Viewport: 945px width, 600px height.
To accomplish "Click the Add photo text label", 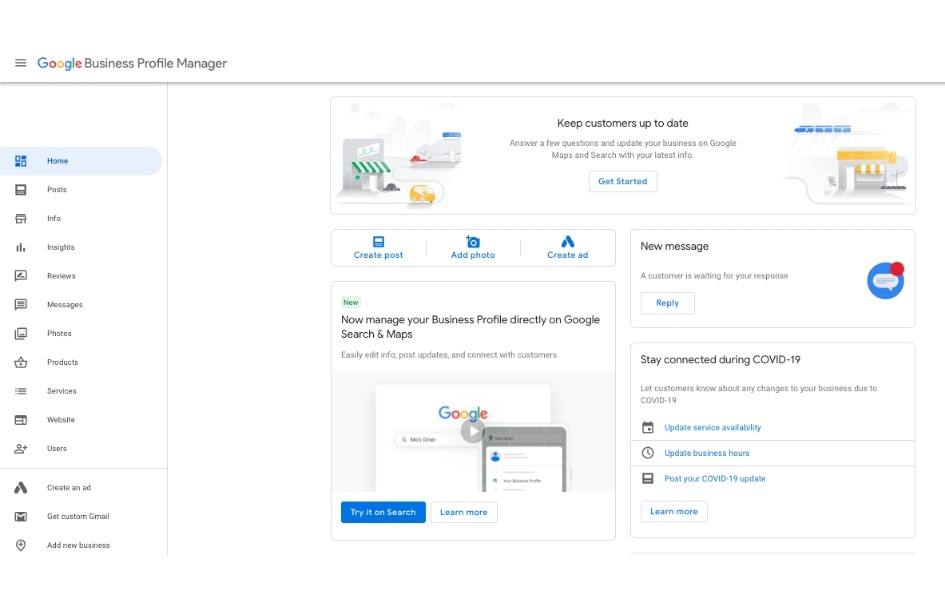I will [473, 255].
